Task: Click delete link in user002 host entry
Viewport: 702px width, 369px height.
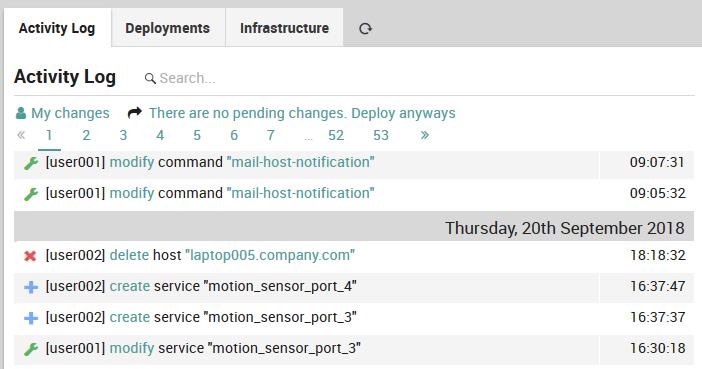Action: (129, 255)
